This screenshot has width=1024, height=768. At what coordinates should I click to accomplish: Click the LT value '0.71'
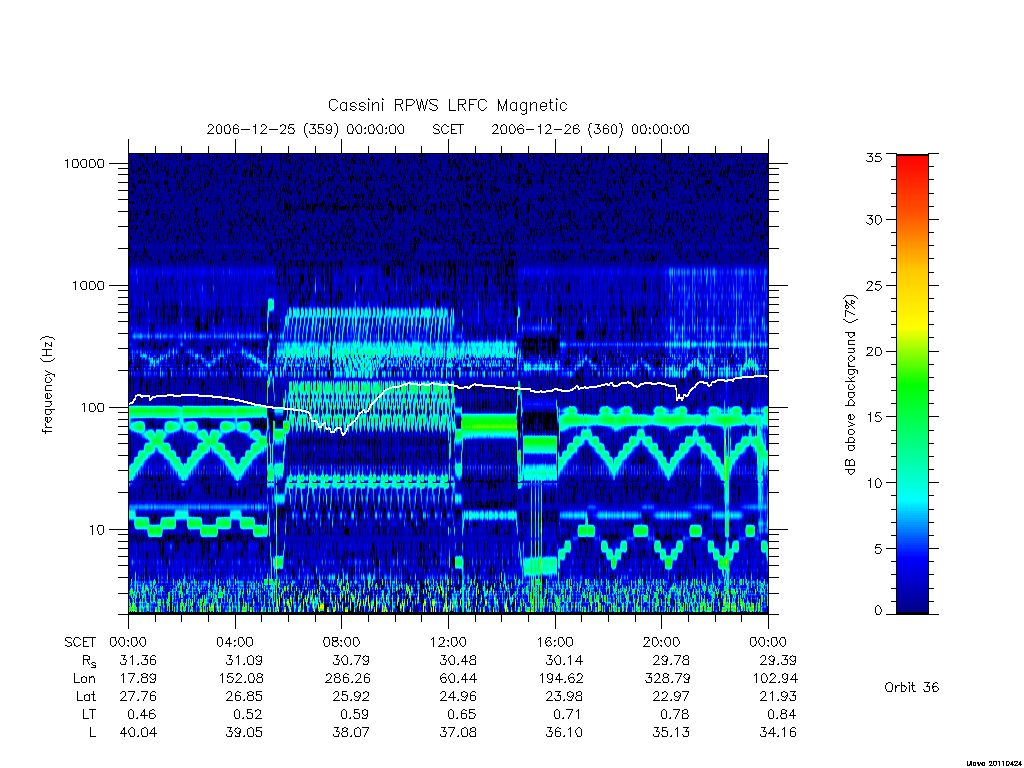click(568, 714)
